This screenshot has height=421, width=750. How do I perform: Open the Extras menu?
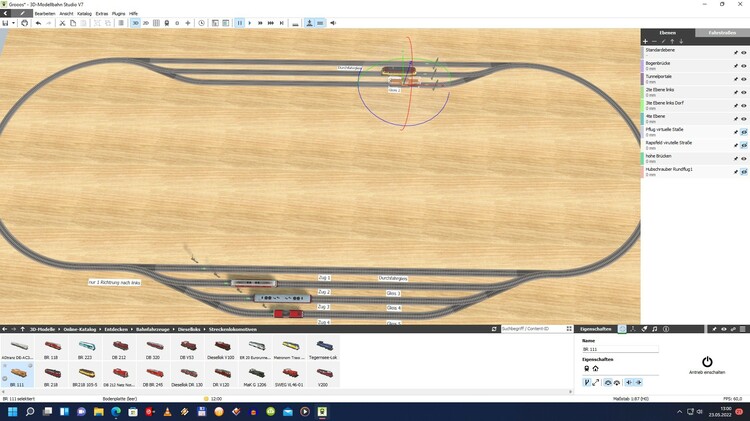[x=102, y=14]
